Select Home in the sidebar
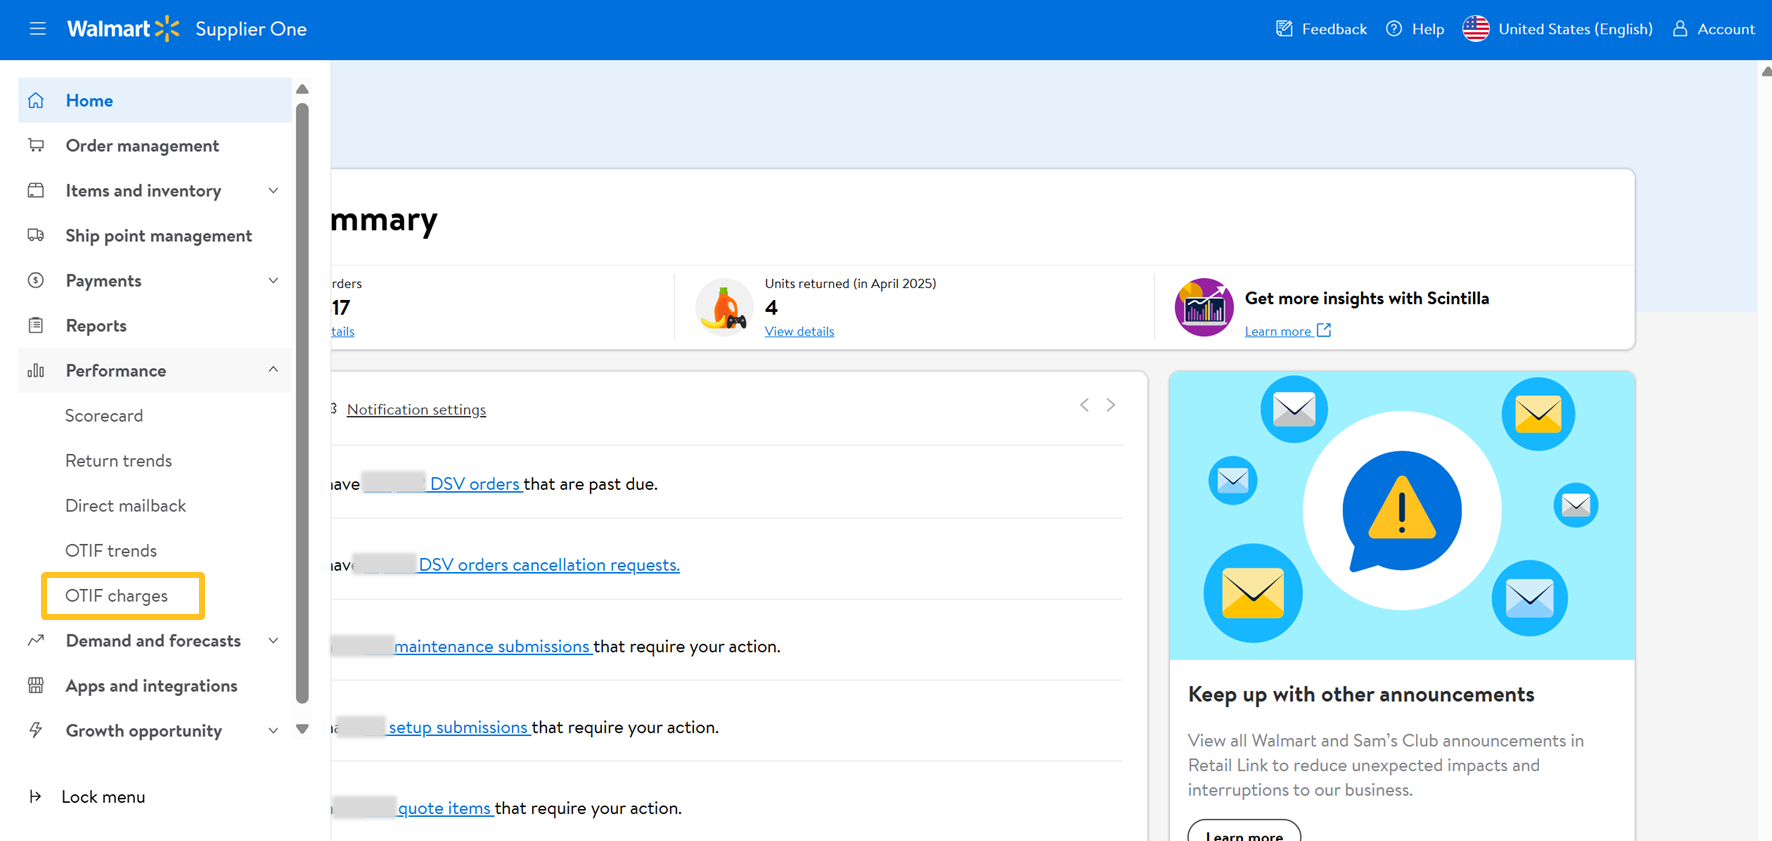Viewport: 1772px width, 841px height. [x=155, y=100]
